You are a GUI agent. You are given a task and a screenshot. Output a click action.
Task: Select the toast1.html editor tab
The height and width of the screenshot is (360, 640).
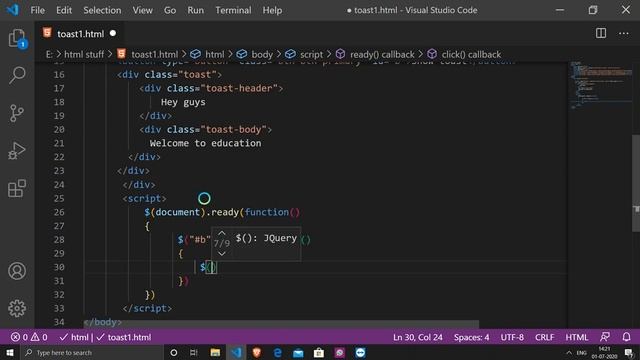click(80, 33)
